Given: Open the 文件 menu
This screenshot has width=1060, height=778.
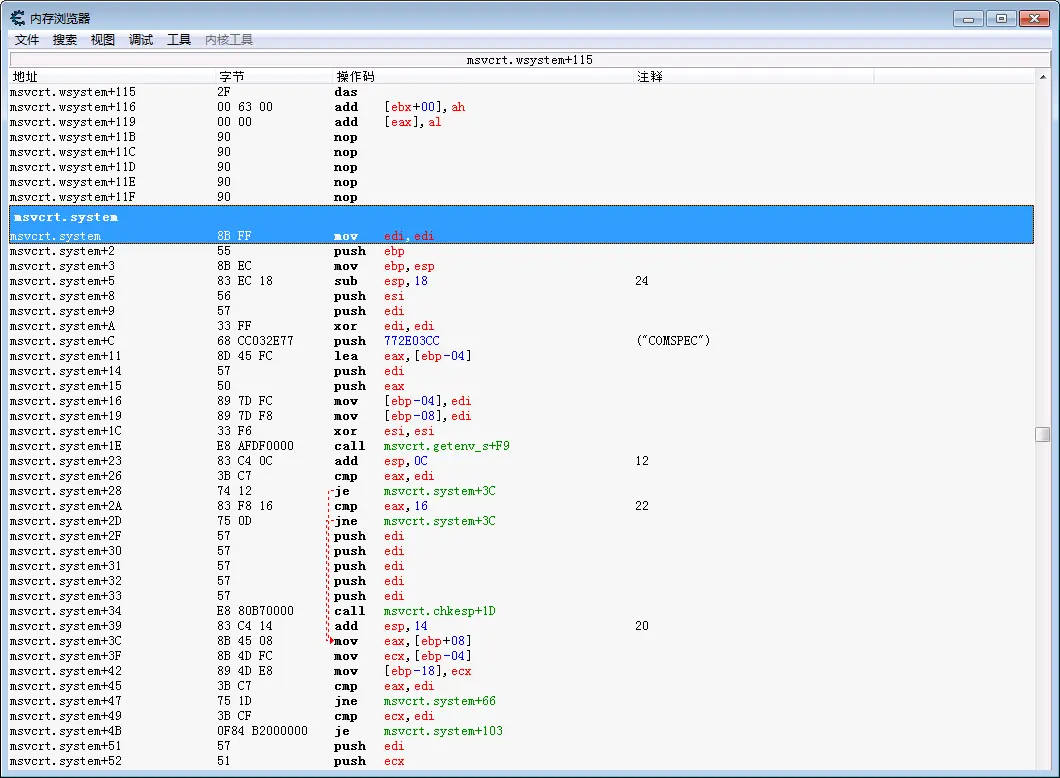Looking at the screenshot, I should (x=27, y=40).
